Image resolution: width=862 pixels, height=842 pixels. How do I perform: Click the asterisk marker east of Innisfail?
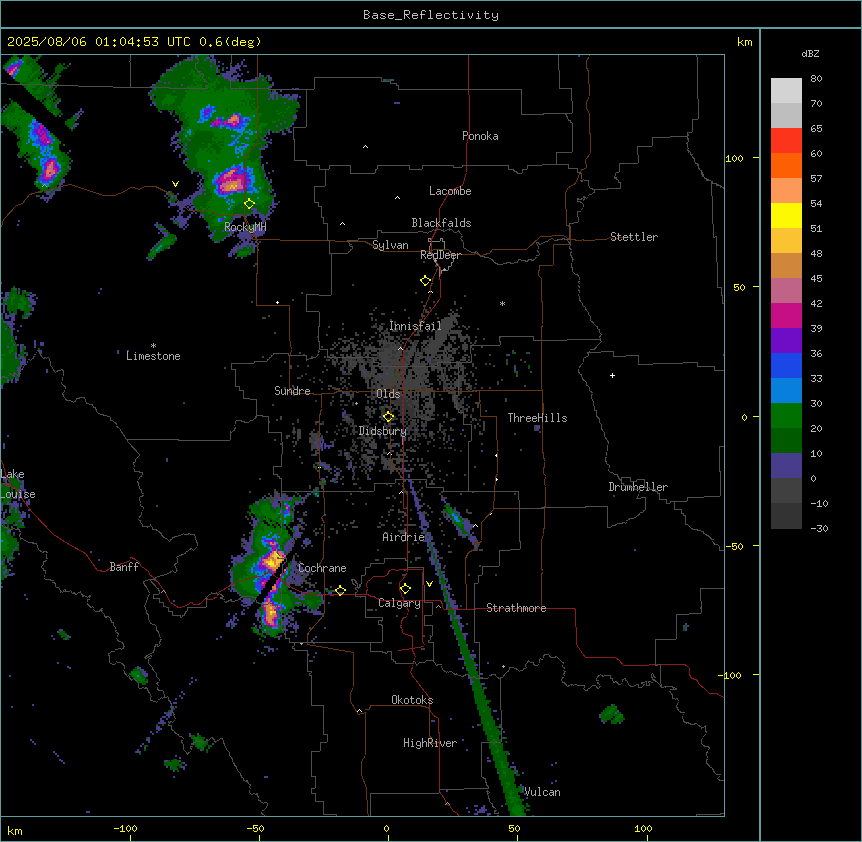coord(502,303)
